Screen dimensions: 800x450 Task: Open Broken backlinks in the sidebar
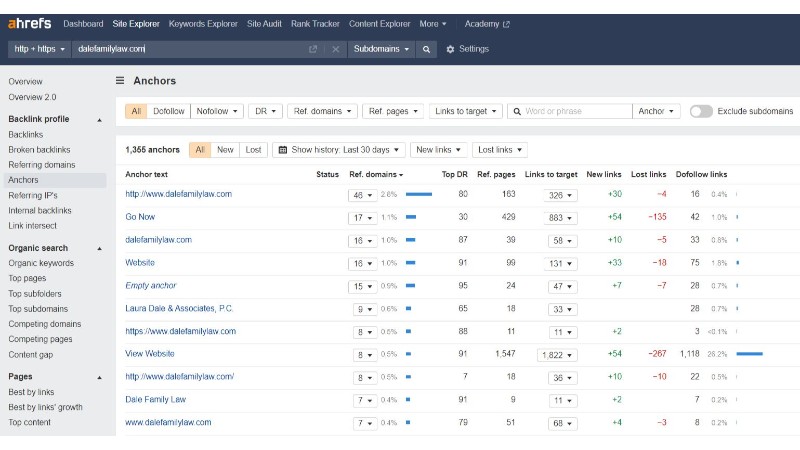pyautogui.click(x=39, y=149)
